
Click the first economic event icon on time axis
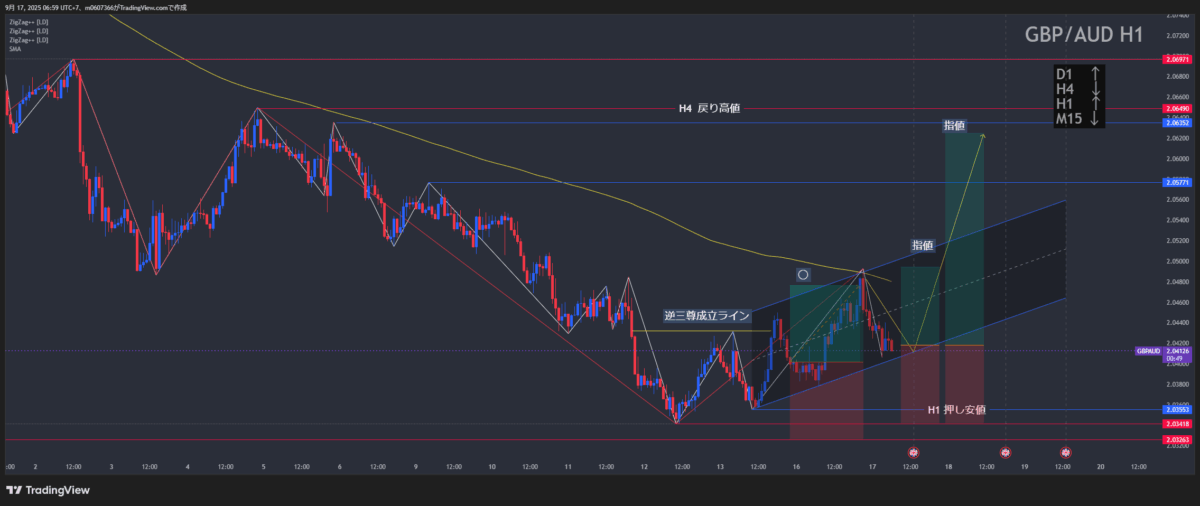pyautogui.click(x=913, y=453)
